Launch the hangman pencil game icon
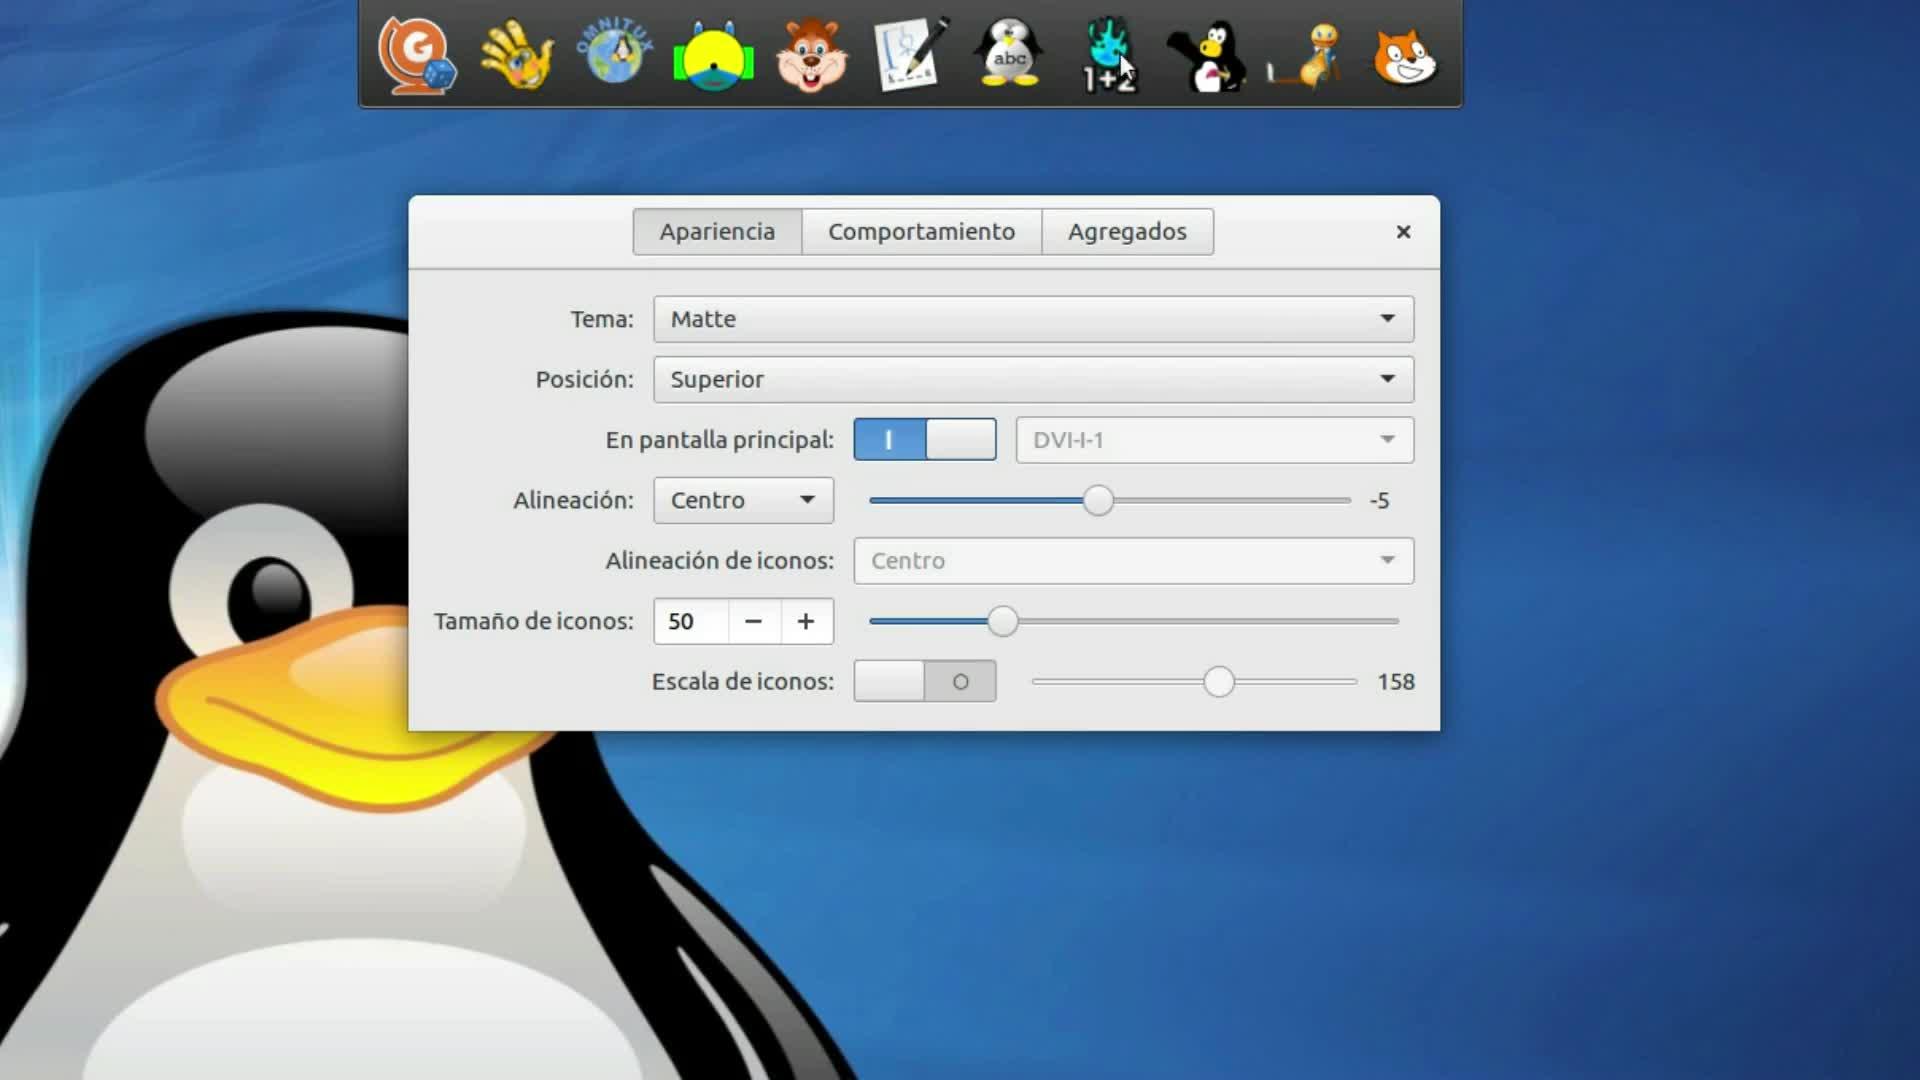 coord(910,54)
